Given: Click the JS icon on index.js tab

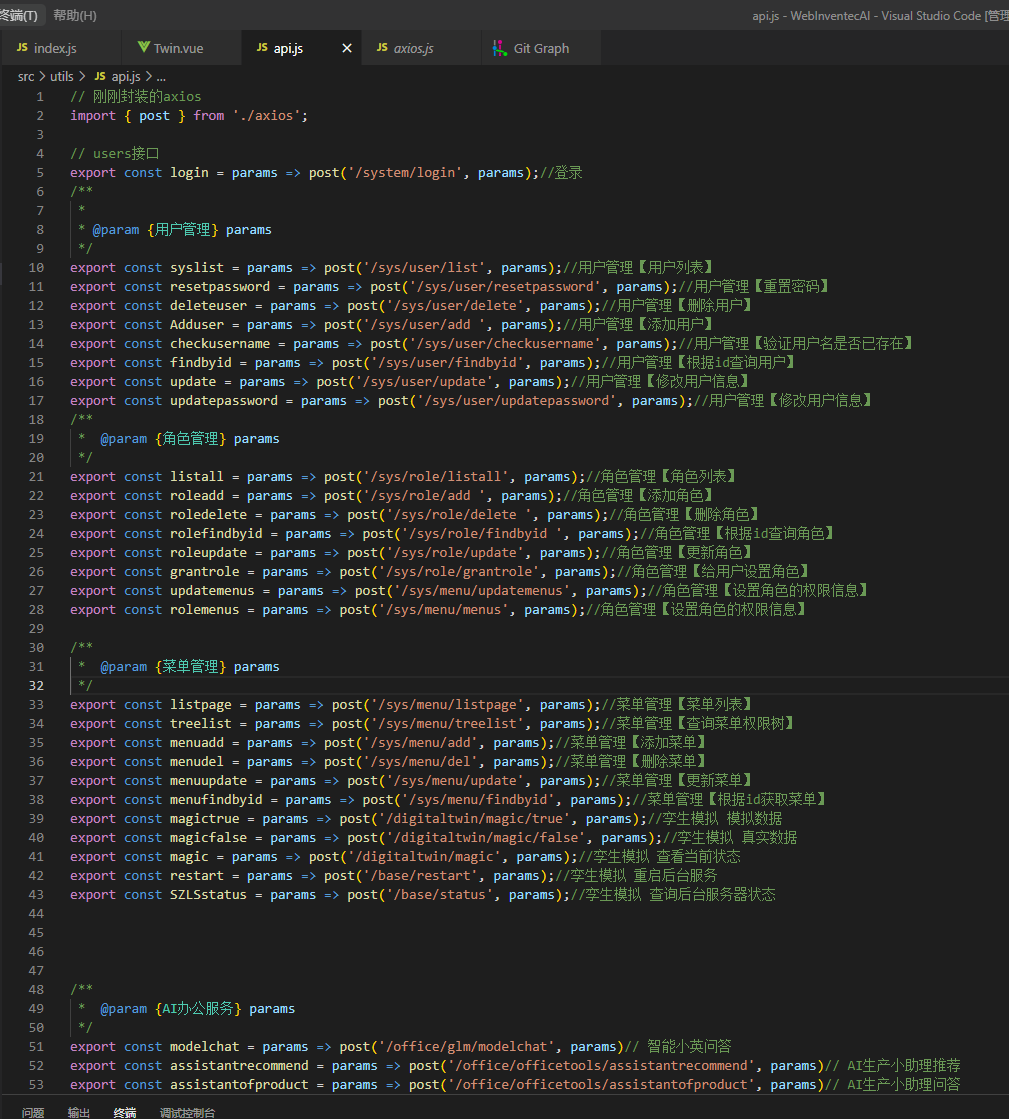Looking at the screenshot, I should (22, 48).
